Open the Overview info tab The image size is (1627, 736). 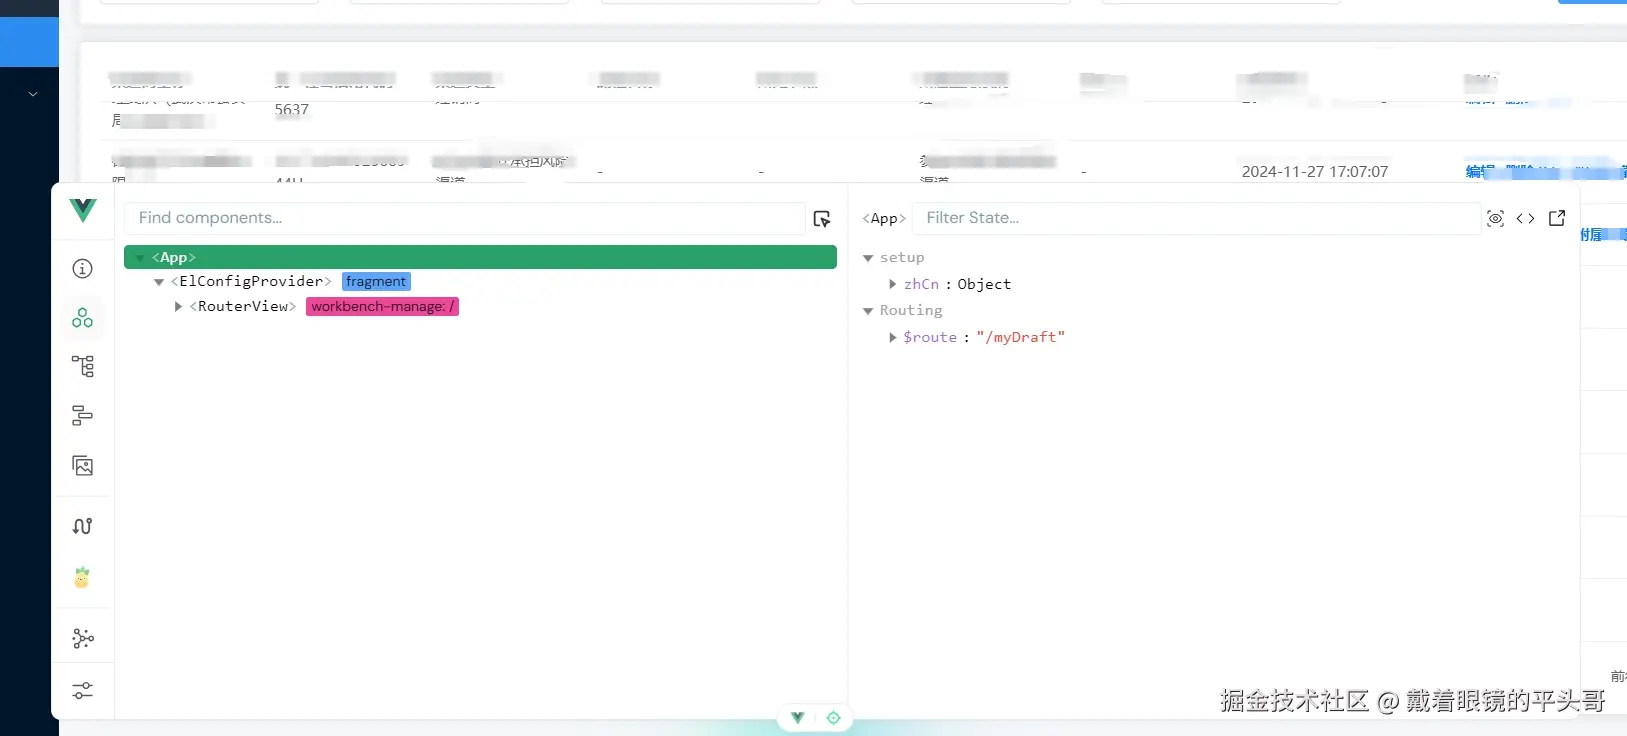point(83,268)
